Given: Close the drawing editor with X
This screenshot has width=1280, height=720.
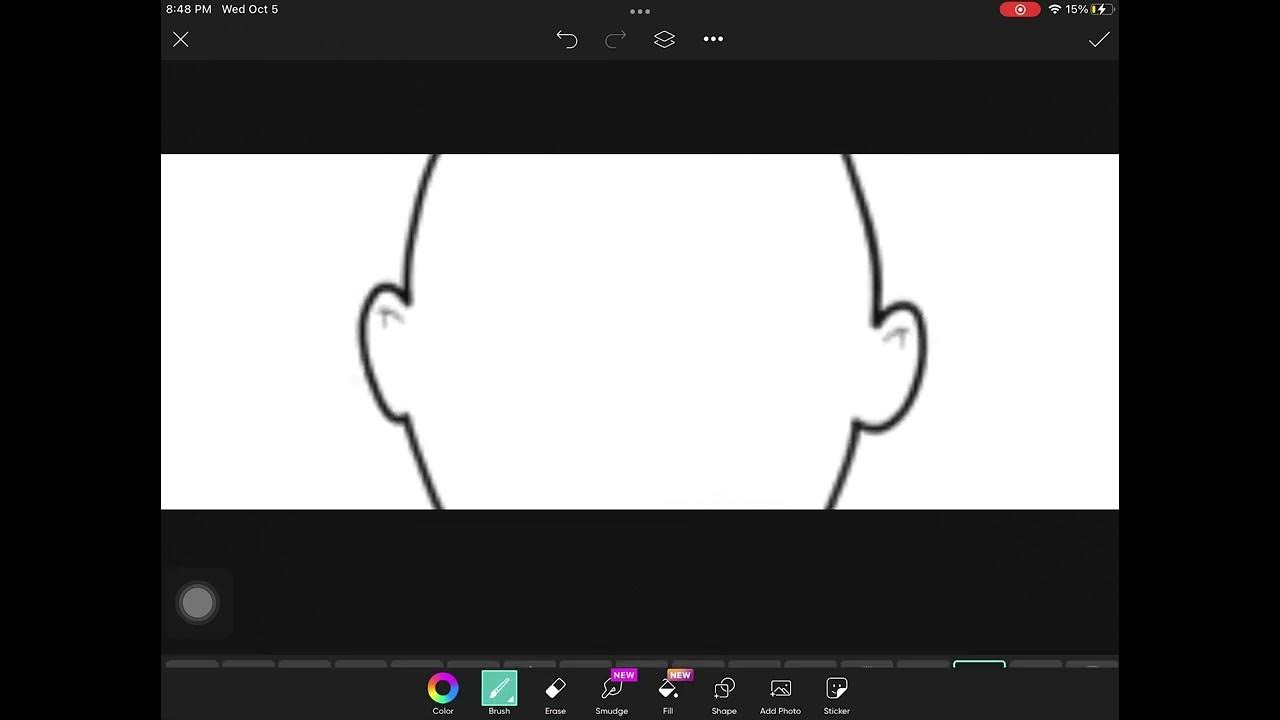Looking at the screenshot, I should pyautogui.click(x=180, y=39).
